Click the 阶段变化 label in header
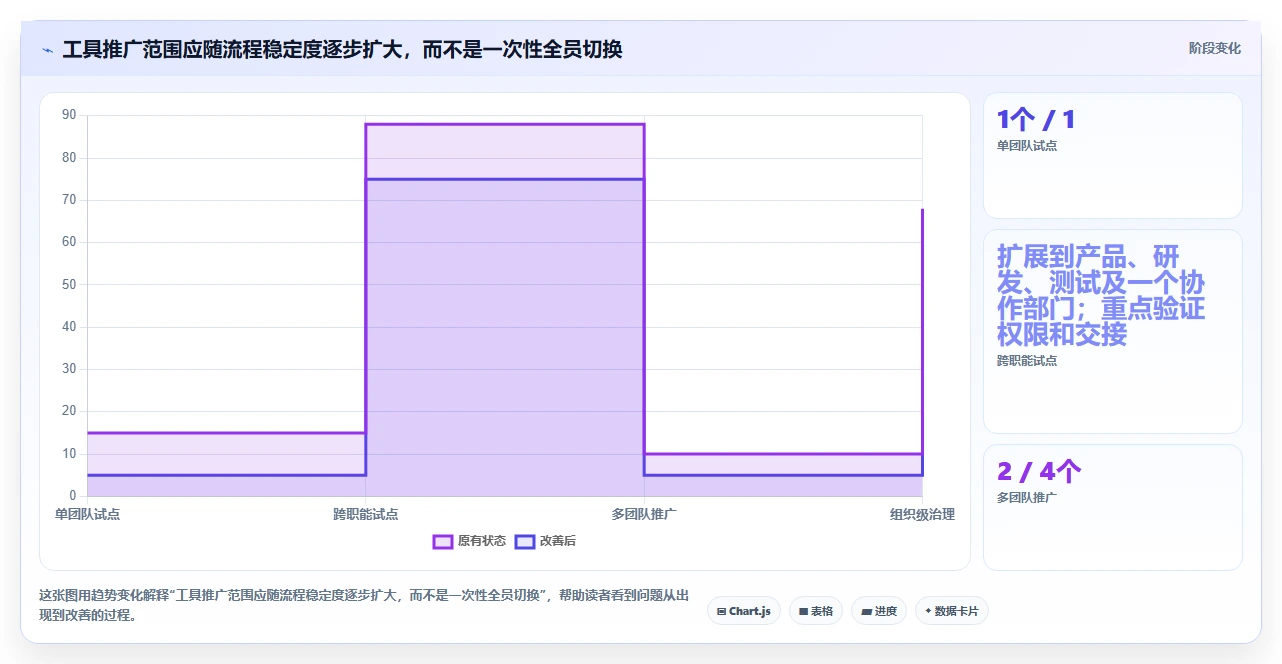 (1215, 48)
